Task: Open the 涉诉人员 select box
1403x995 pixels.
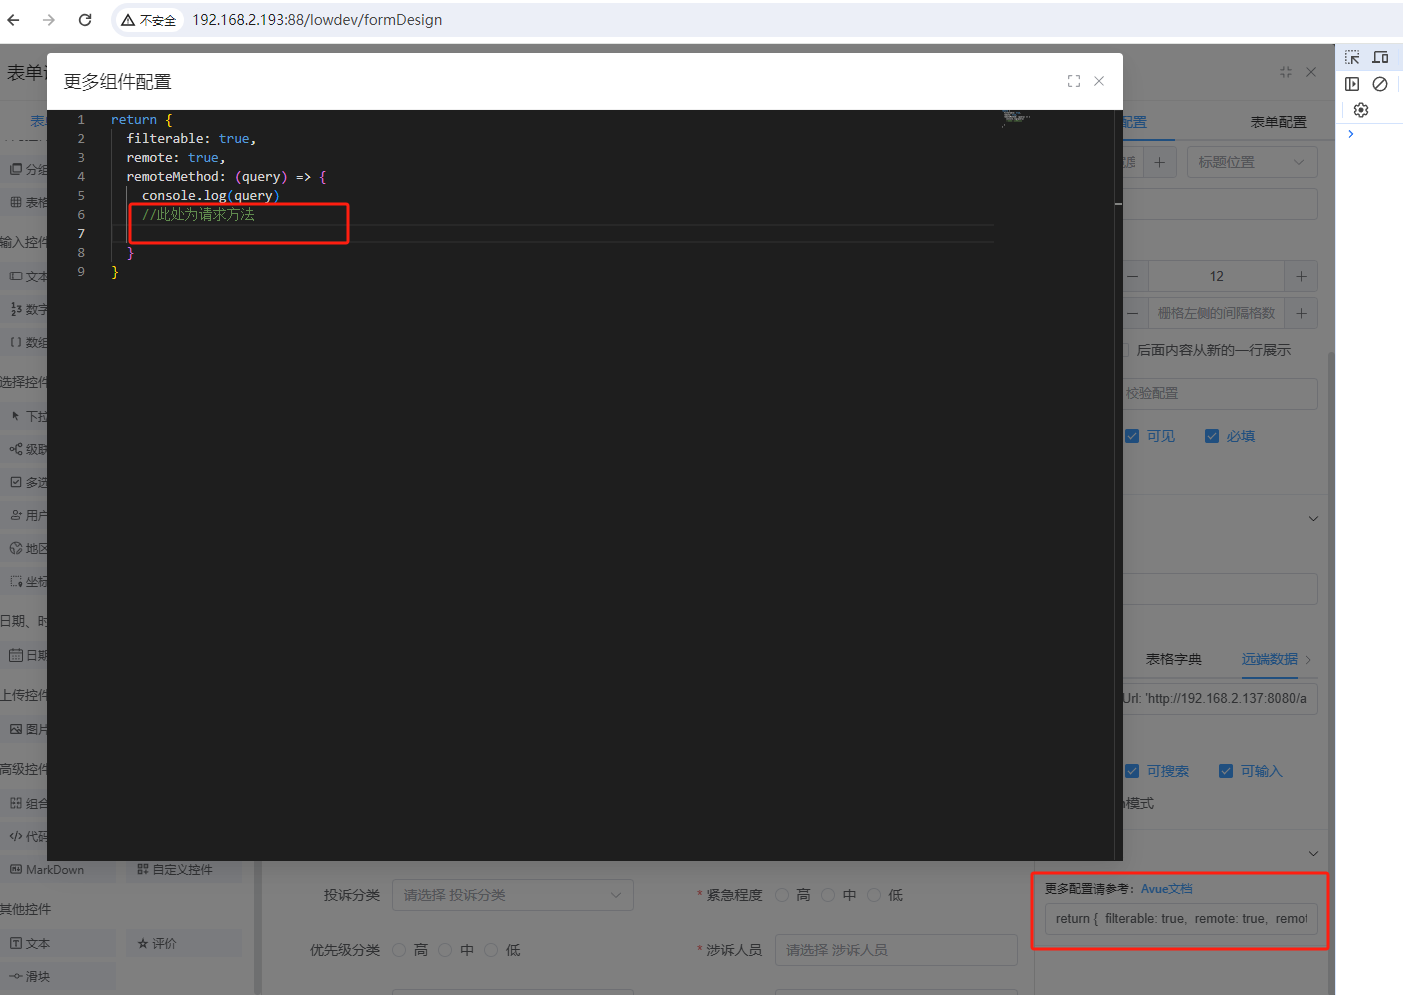Action: tap(896, 950)
